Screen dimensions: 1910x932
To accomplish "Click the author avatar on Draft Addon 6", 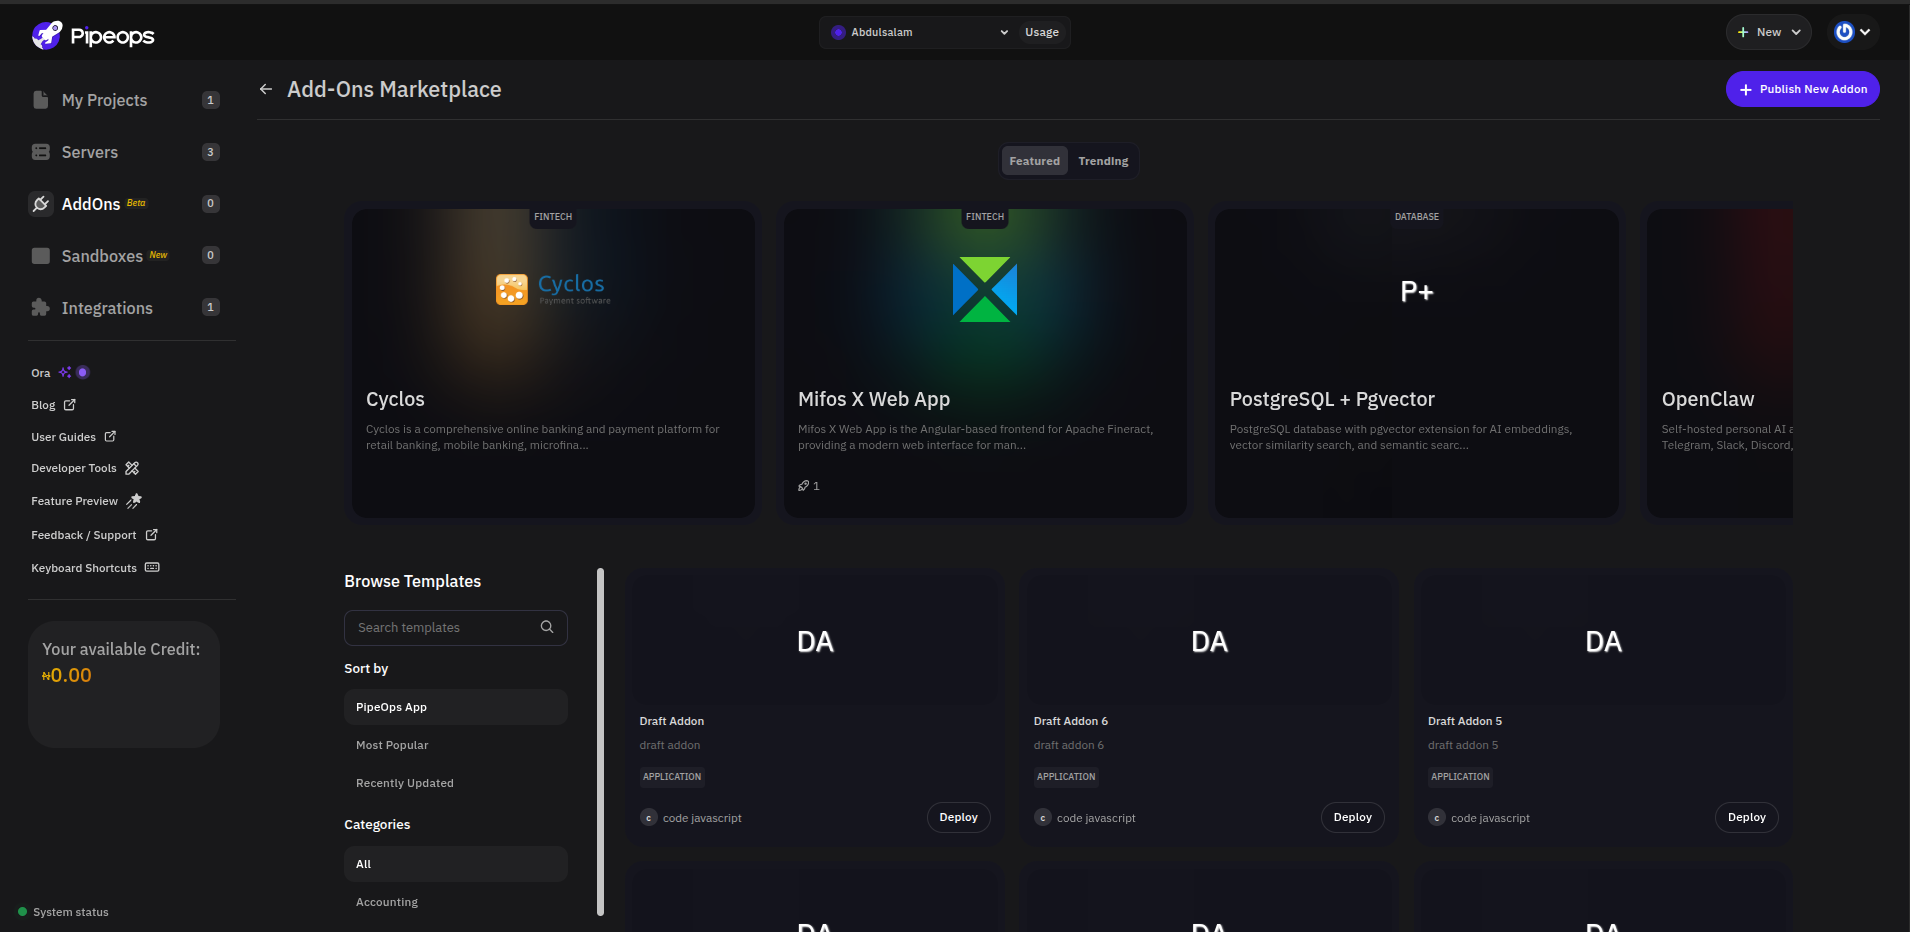I will (1043, 817).
